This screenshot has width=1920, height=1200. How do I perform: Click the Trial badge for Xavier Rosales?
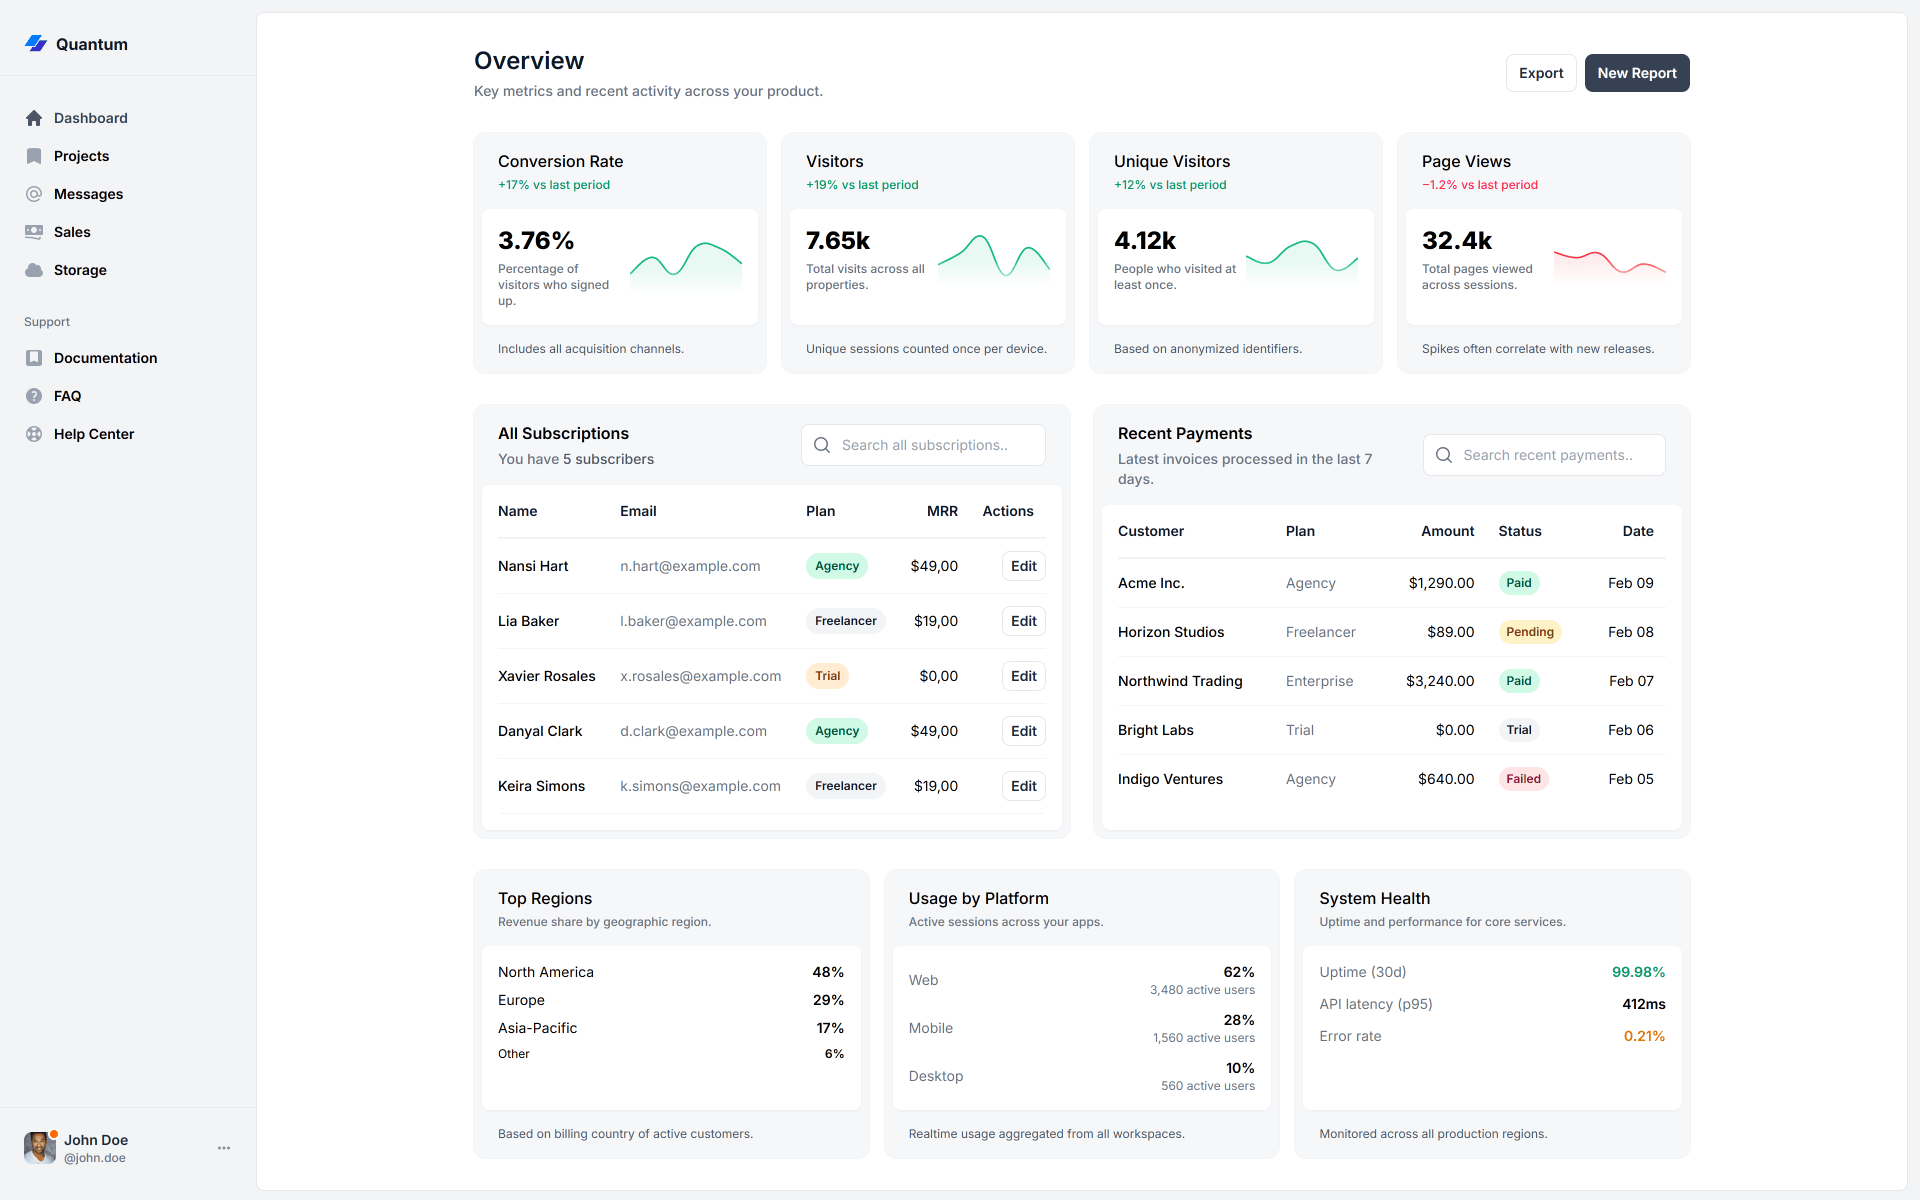pos(827,676)
